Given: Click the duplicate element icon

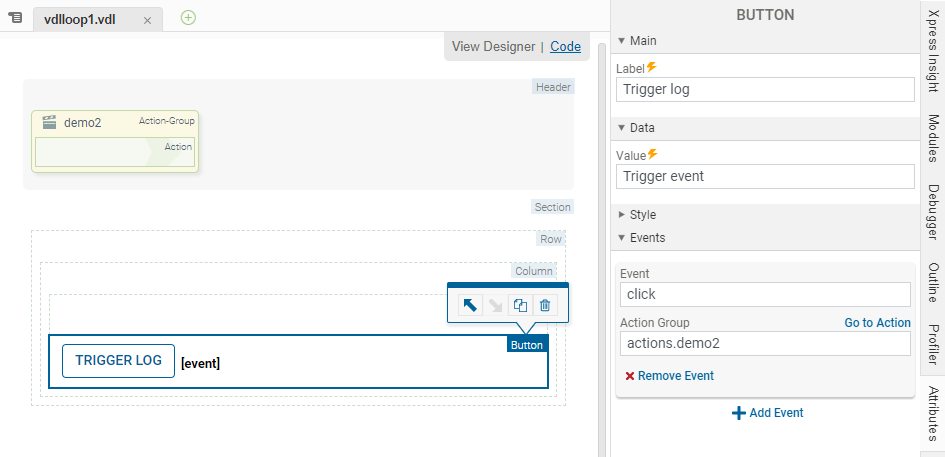Looking at the screenshot, I should (x=520, y=306).
